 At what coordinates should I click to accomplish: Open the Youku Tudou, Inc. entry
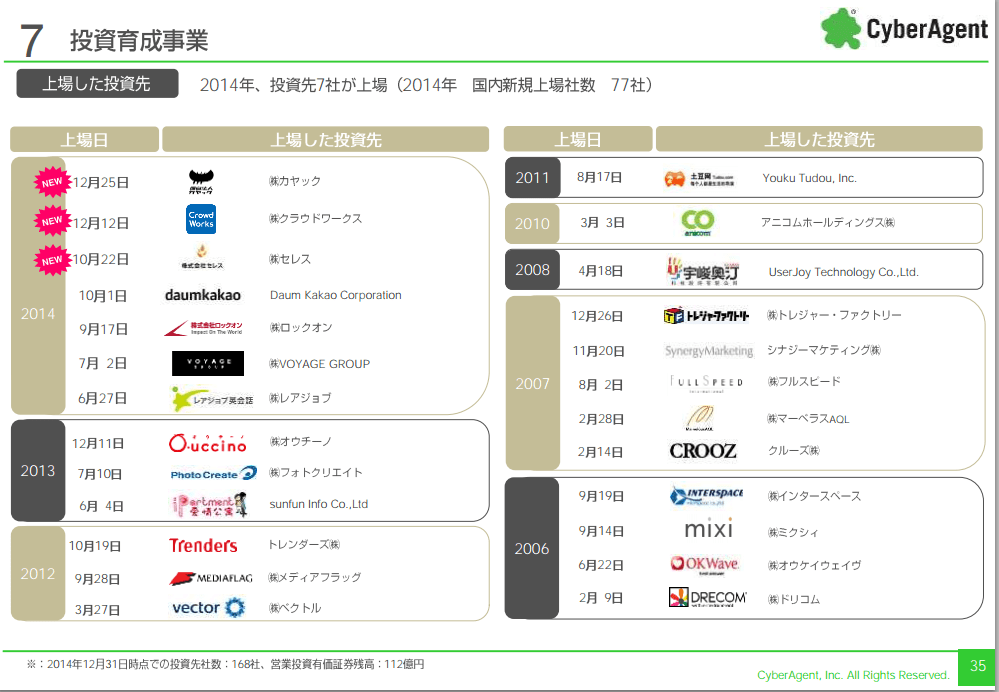click(x=809, y=178)
